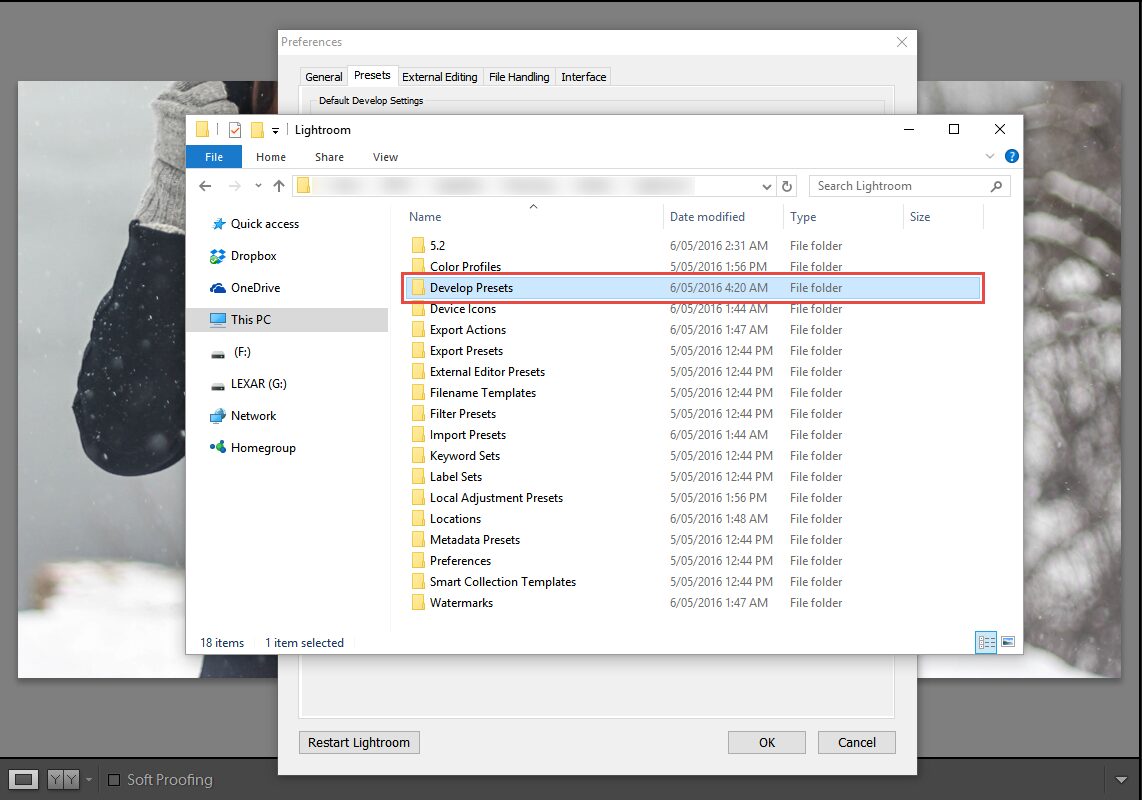The height and width of the screenshot is (800, 1142).
Task: Click the Explorer title bar folder icon
Action: (x=202, y=130)
